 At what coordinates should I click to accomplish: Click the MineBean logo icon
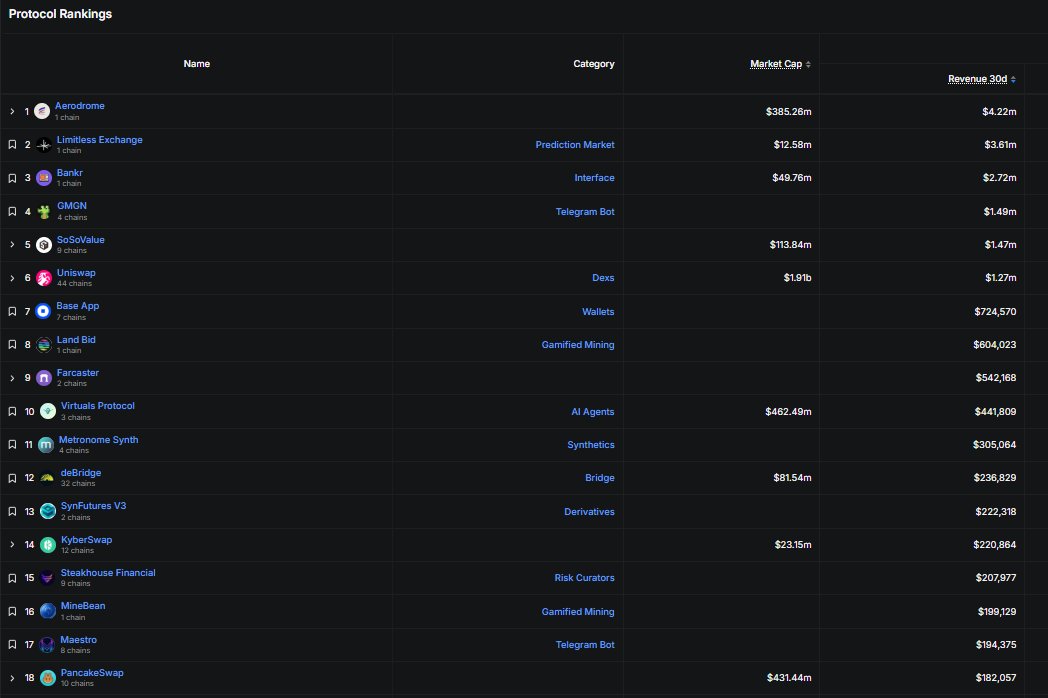(48, 611)
